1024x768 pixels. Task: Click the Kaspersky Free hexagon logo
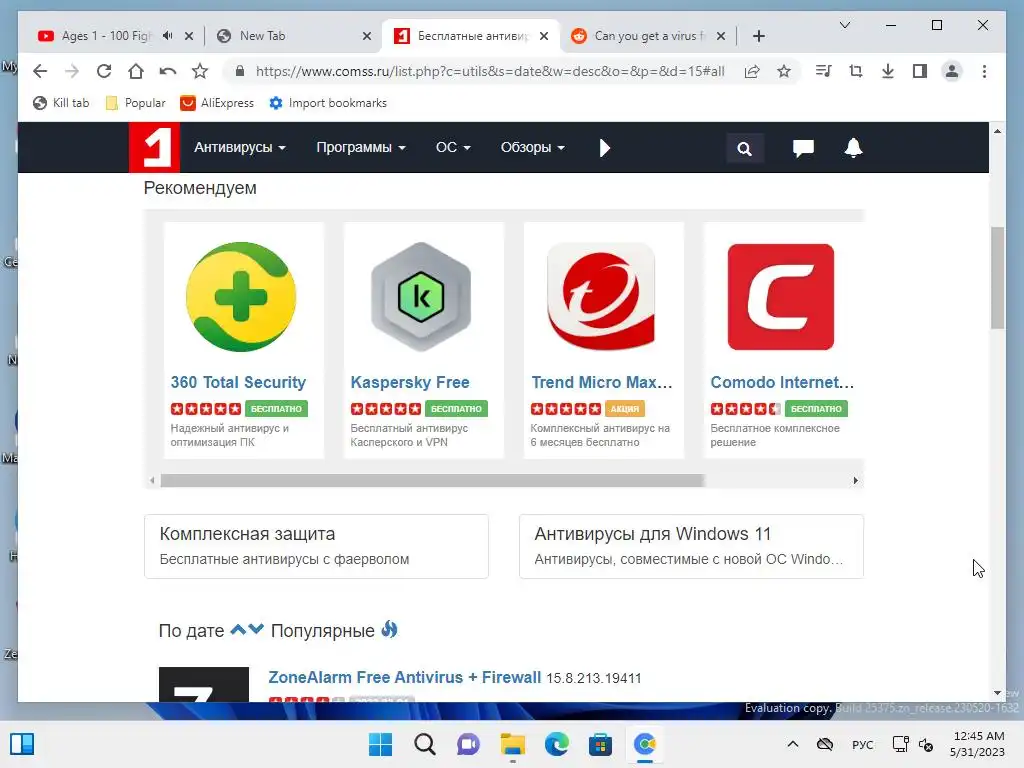[421, 297]
